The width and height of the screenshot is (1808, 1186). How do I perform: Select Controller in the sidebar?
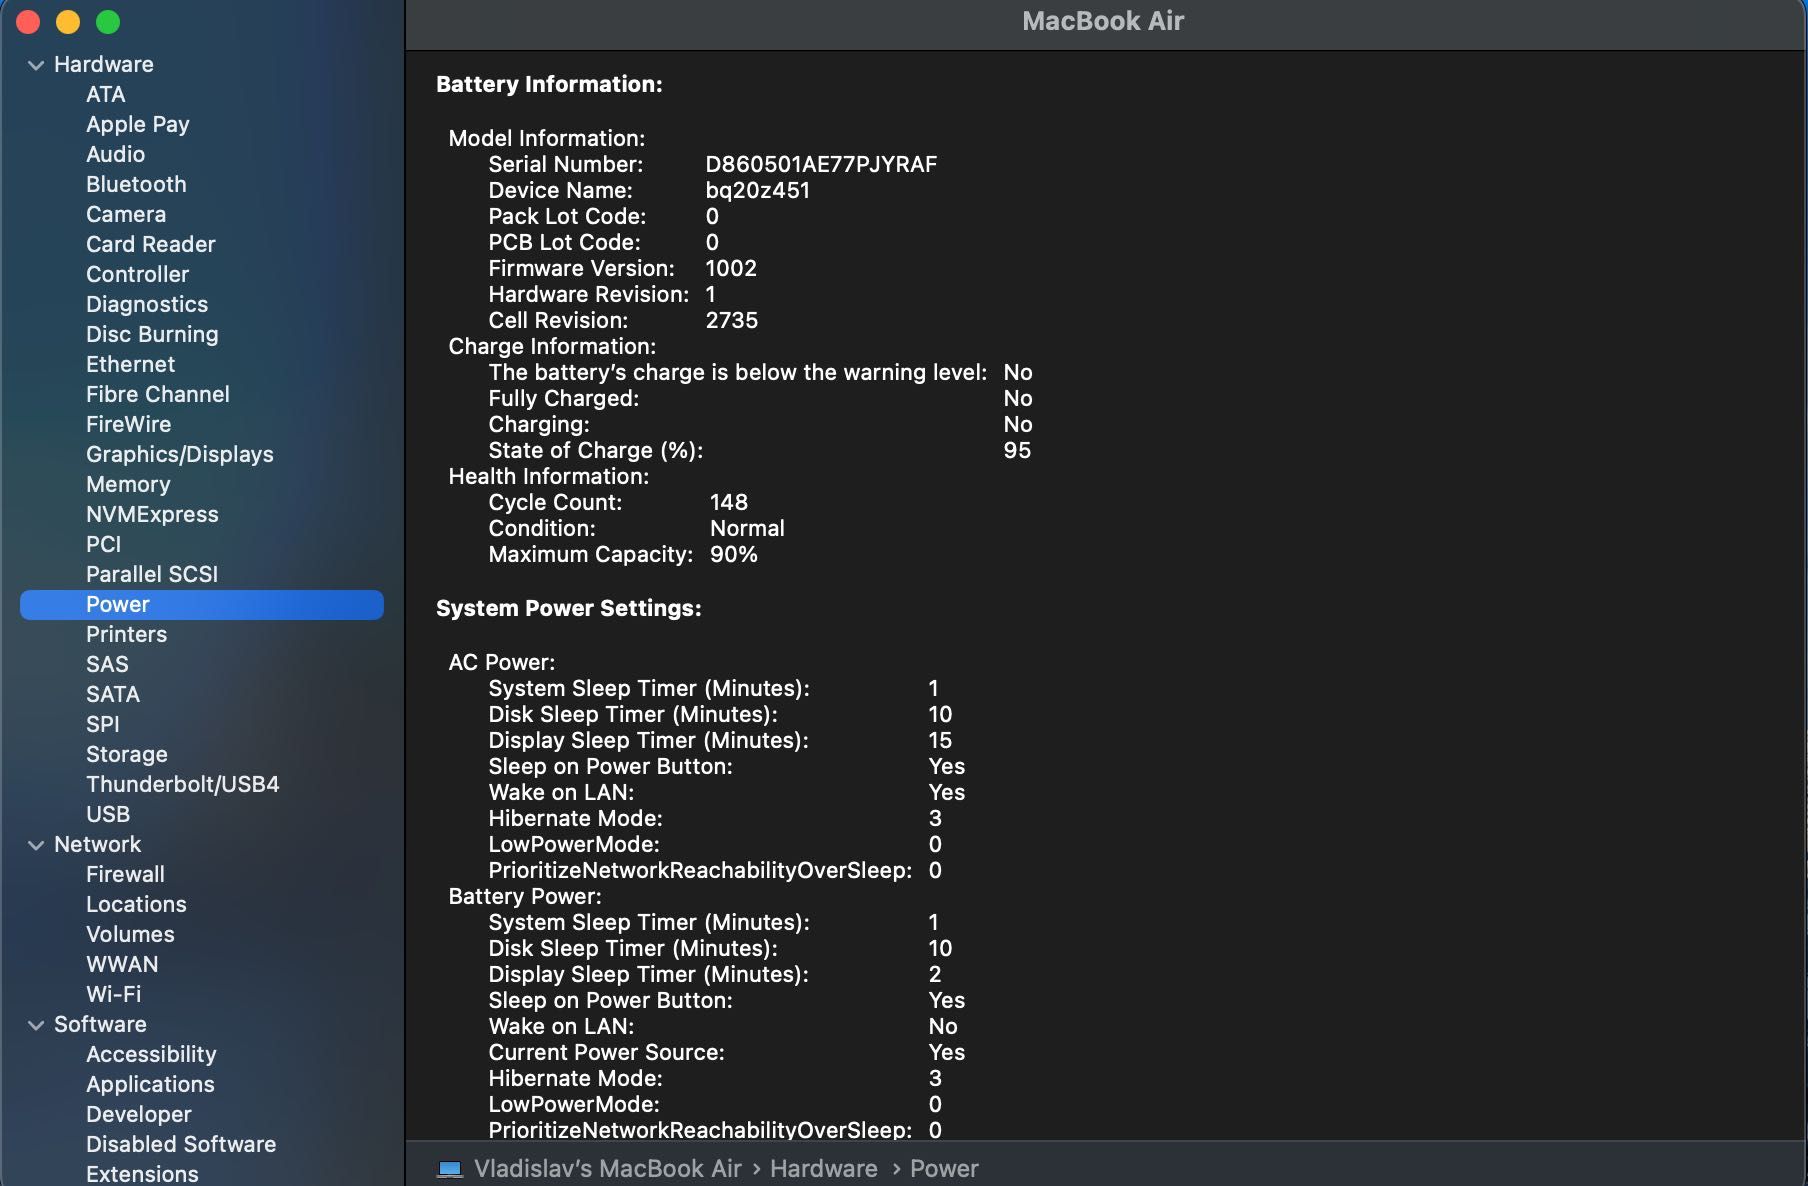point(138,274)
